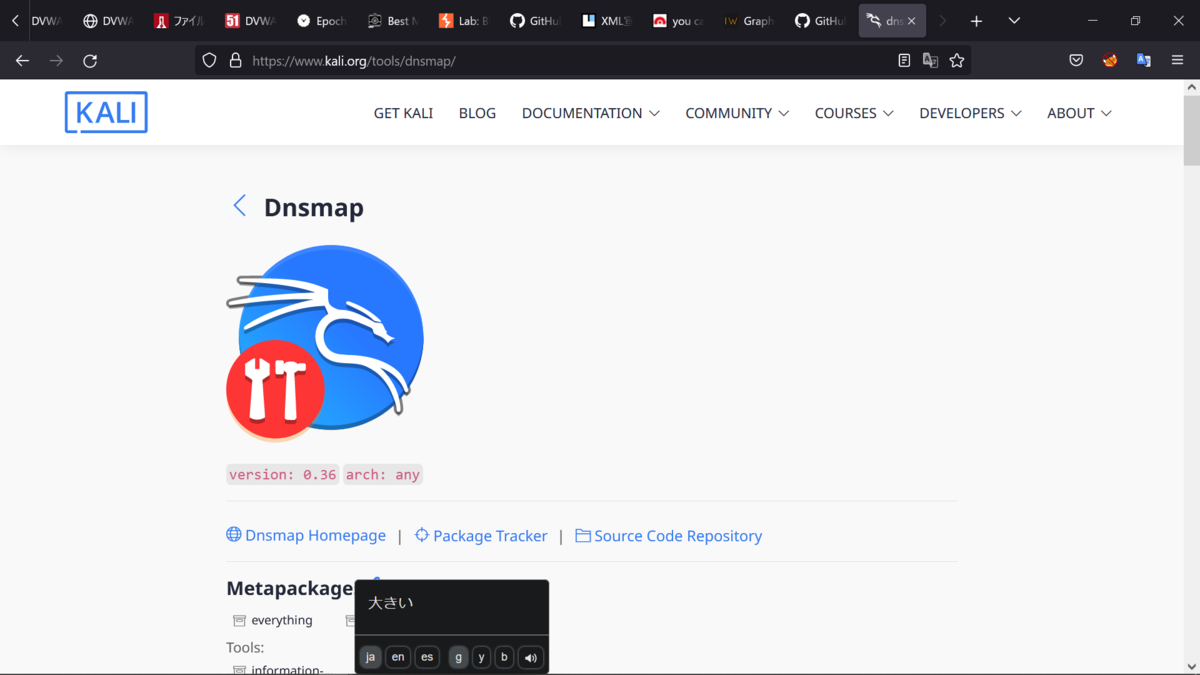Click the 'version: 0.36' badge
Image resolution: width=1200 pixels, height=675 pixels.
click(282, 475)
